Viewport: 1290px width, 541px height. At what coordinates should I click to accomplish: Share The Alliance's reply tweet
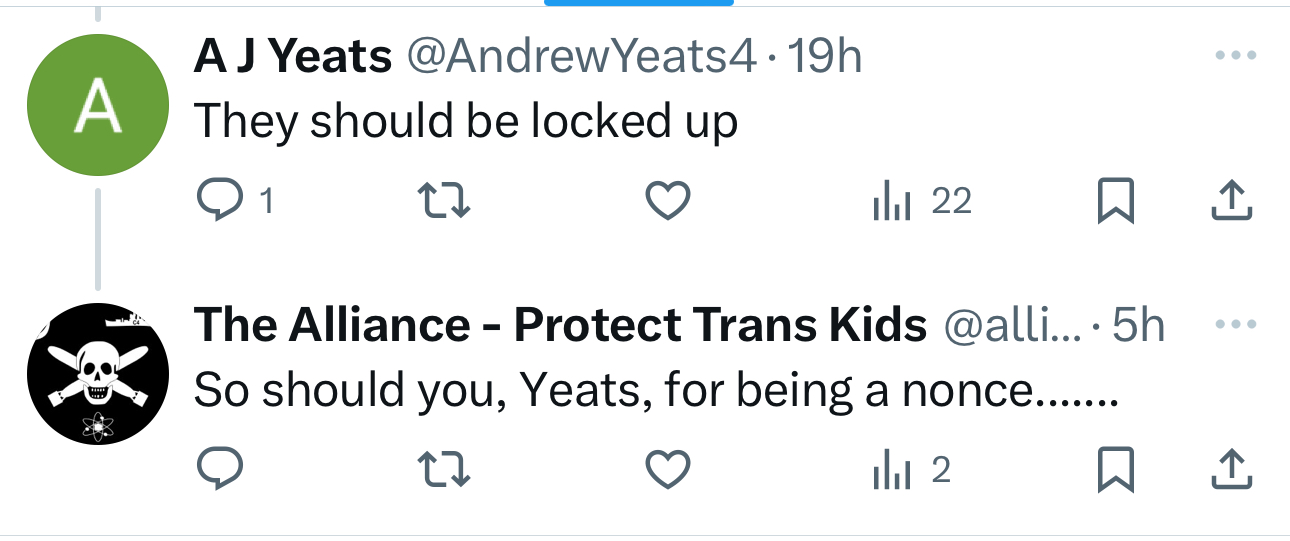[1231, 469]
